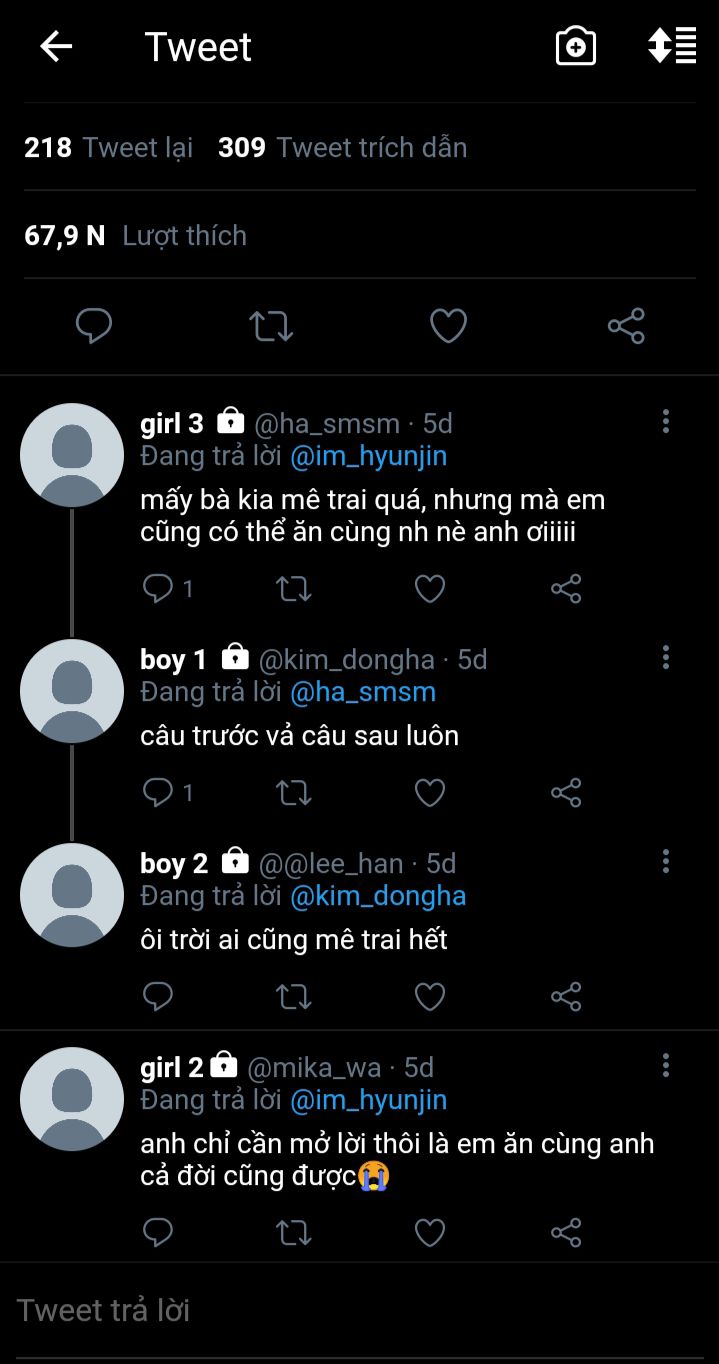Open the sort replies icon
Viewport: 719px width, 1364px height.
672,47
